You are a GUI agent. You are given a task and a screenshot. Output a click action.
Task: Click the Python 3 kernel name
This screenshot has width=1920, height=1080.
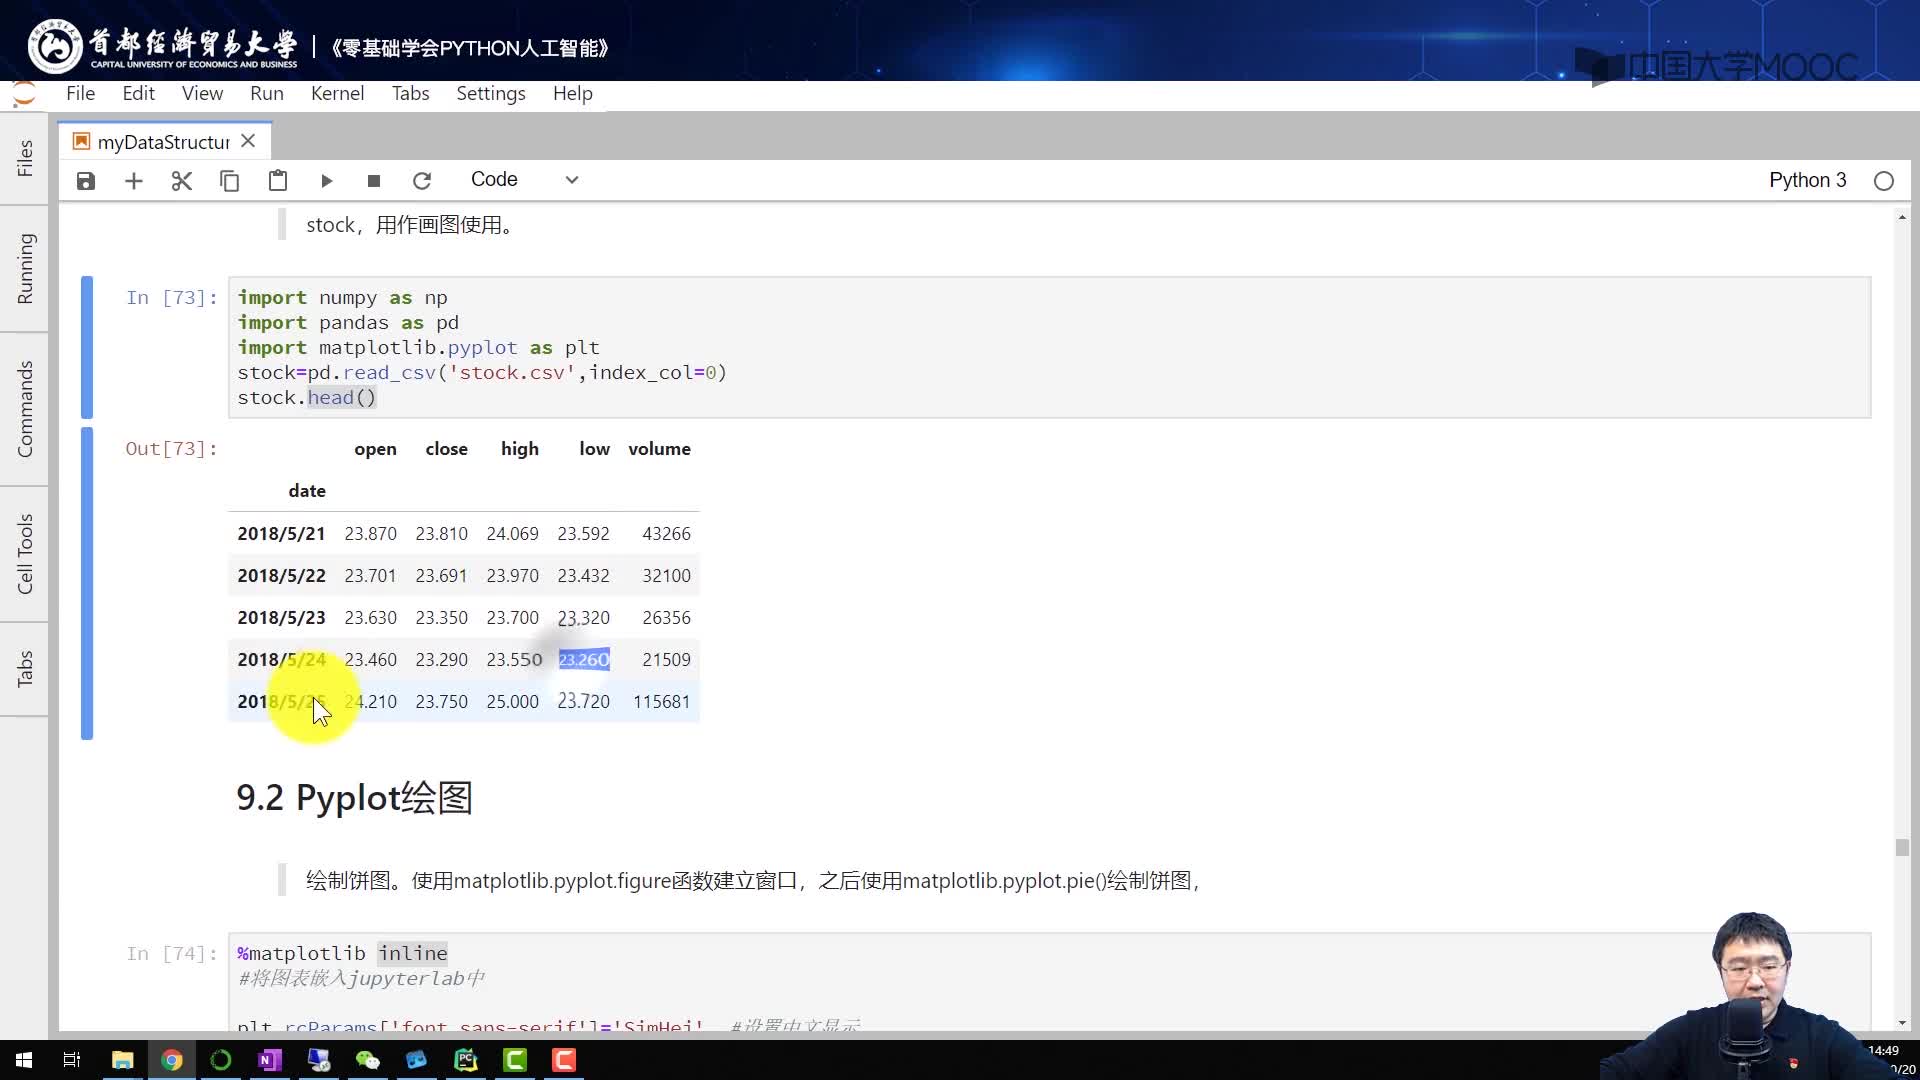tap(1807, 180)
